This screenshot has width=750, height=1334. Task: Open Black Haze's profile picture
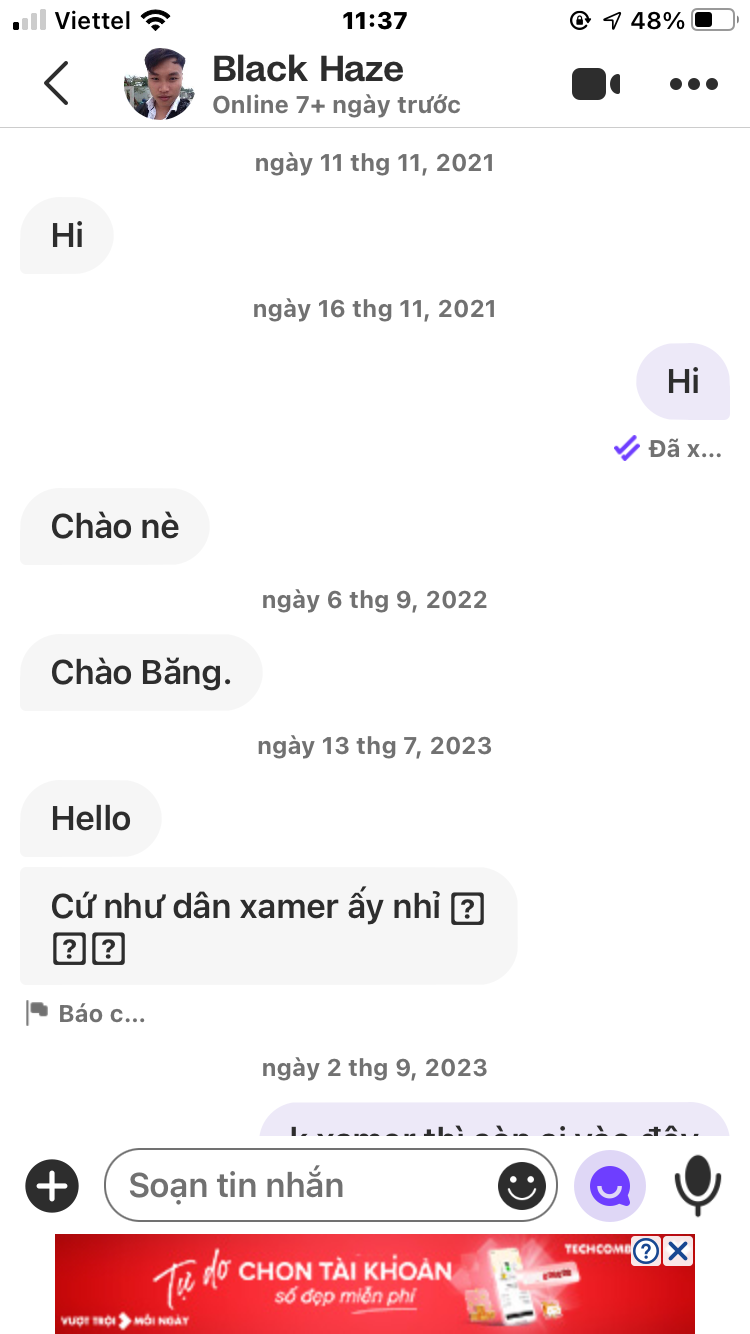coord(159,84)
